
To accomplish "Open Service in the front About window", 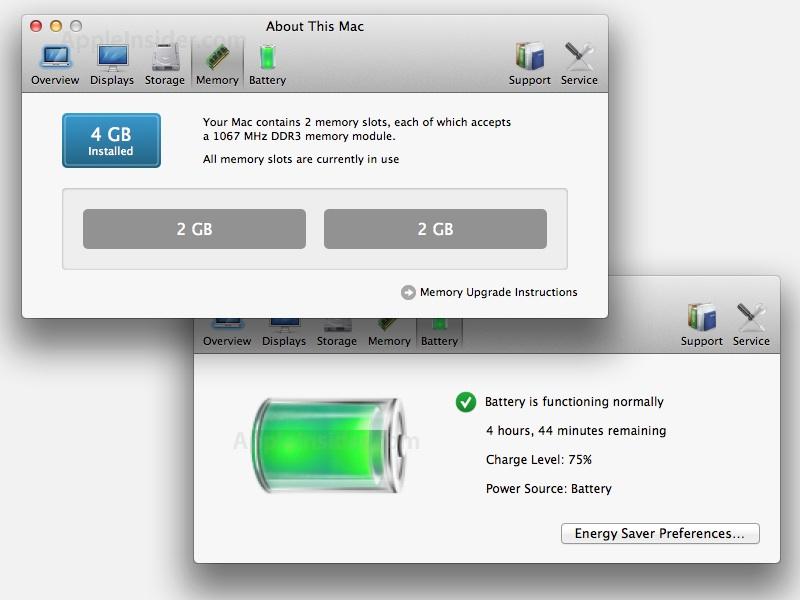I will pyautogui.click(x=579, y=65).
